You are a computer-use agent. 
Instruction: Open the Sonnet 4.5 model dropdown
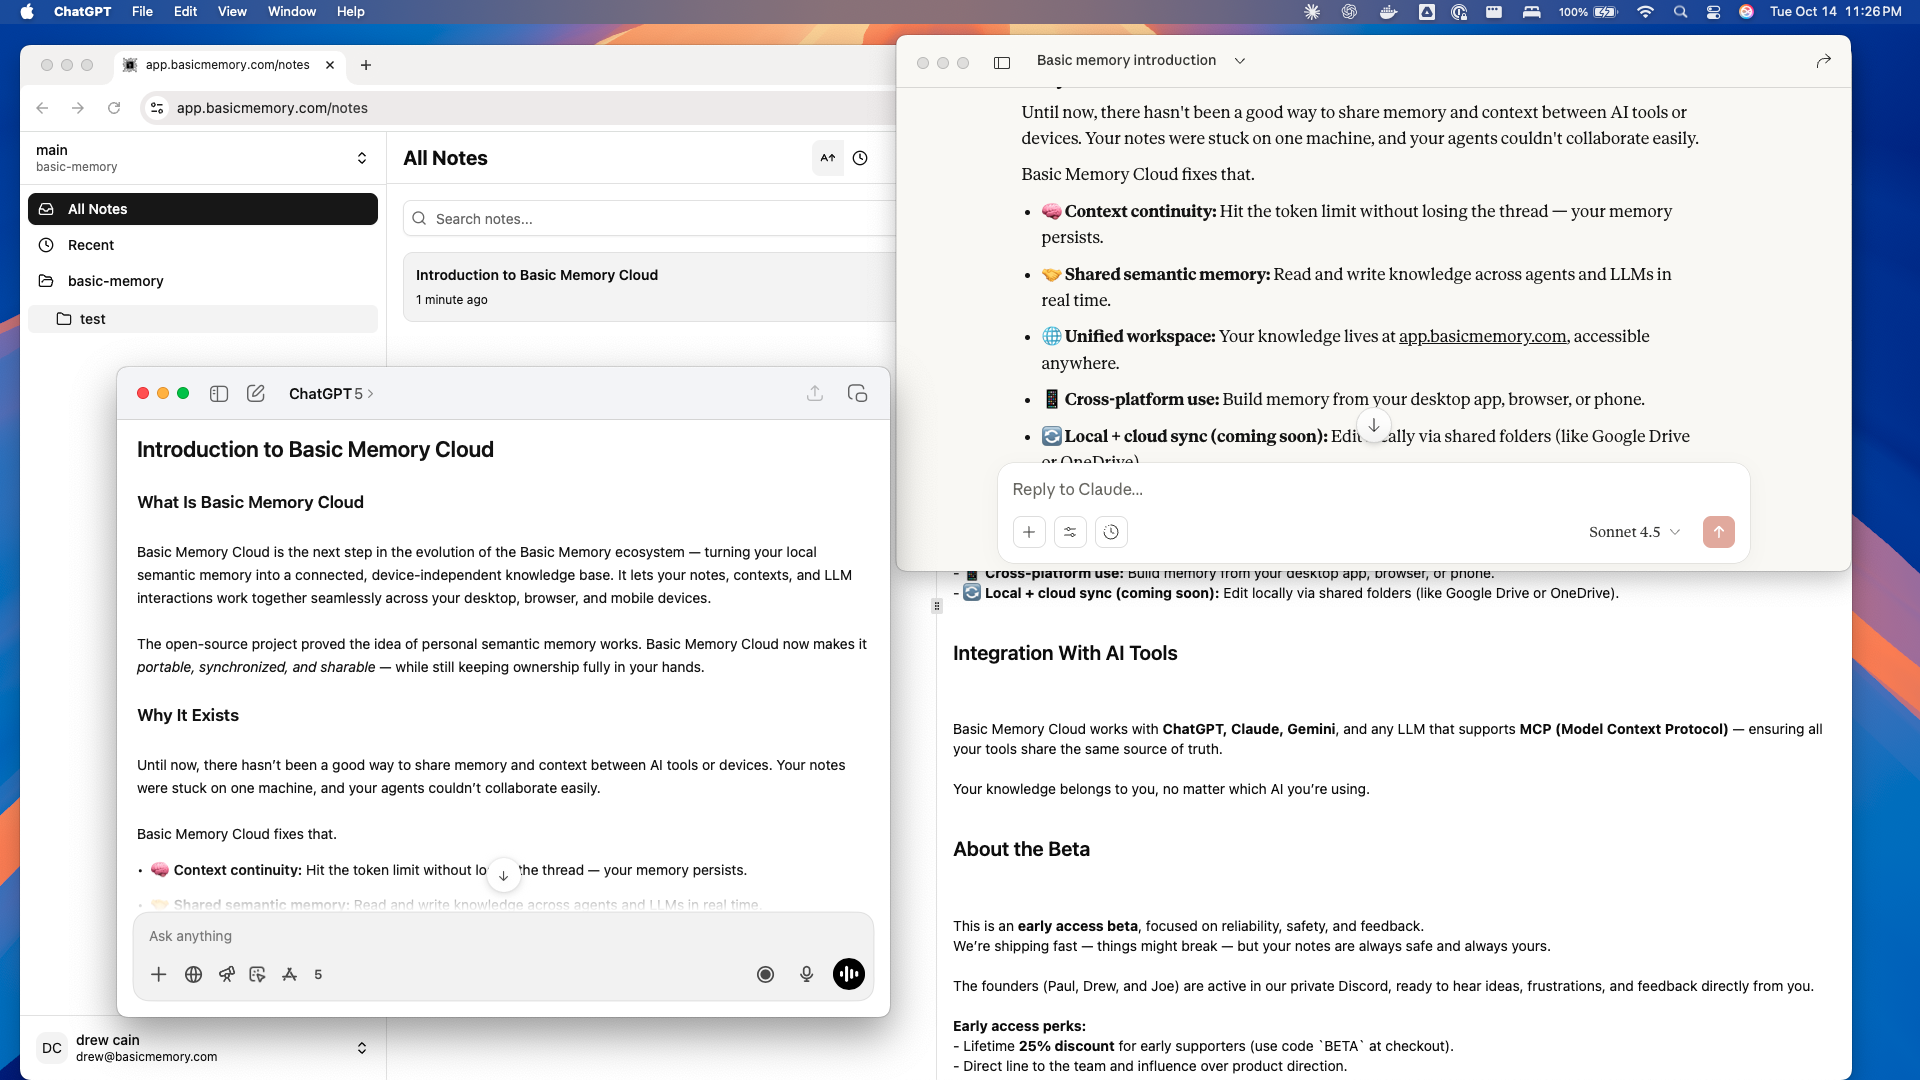click(1634, 532)
